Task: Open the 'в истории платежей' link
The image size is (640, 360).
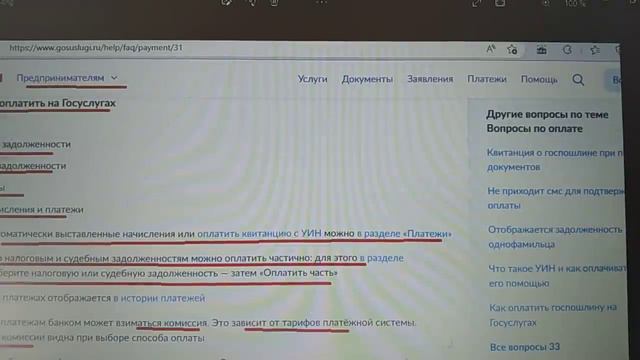Action: tap(159, 298)
